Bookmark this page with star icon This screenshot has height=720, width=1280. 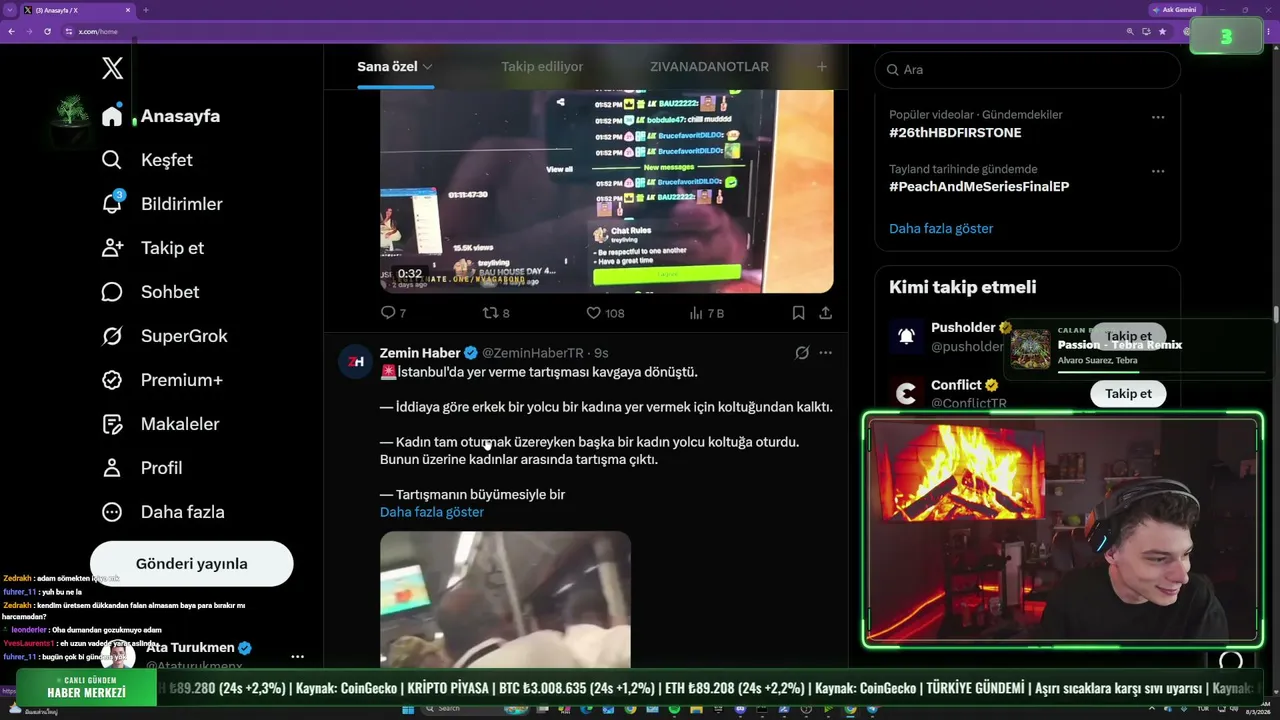(x=1163, y=31)
